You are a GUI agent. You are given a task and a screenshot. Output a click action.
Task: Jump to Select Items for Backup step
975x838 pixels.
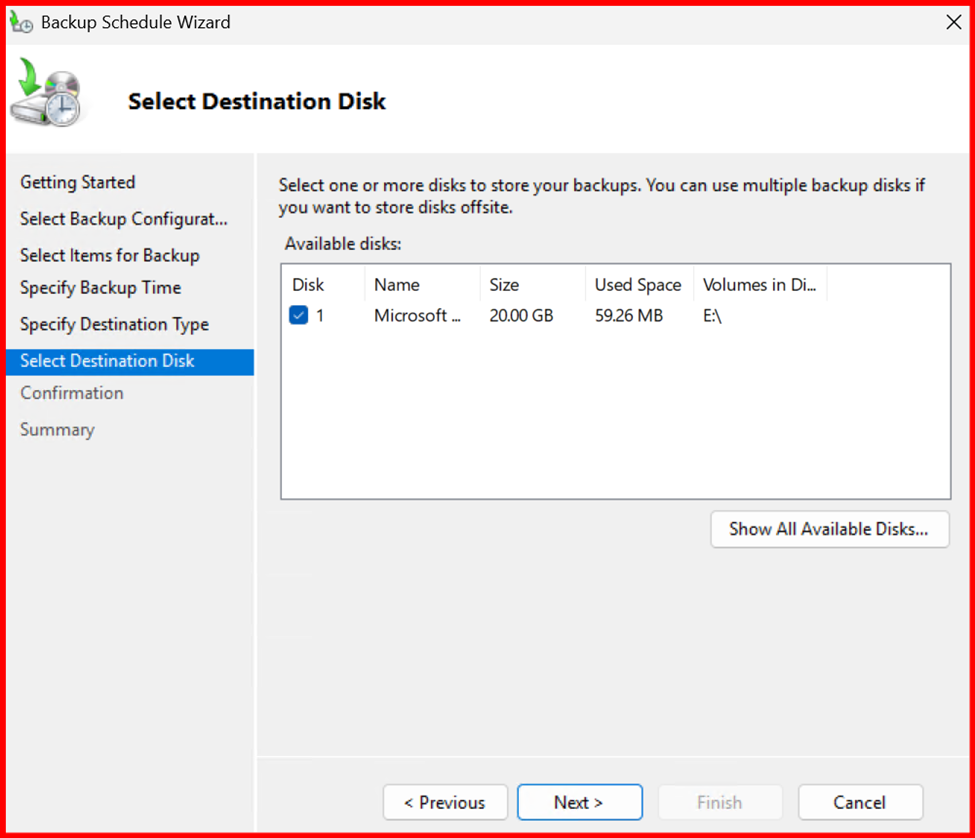109,255
